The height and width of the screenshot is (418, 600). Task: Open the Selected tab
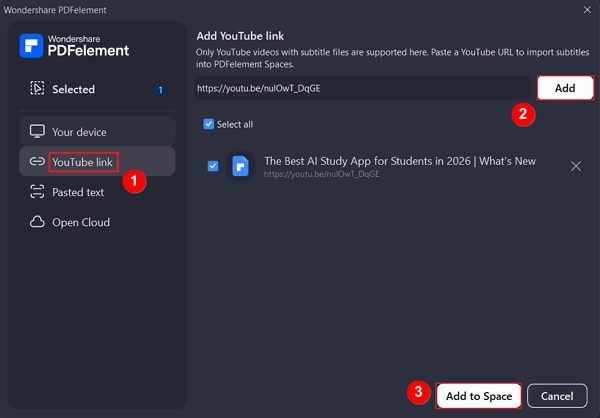pyautogui.click(x=98, y=89)
